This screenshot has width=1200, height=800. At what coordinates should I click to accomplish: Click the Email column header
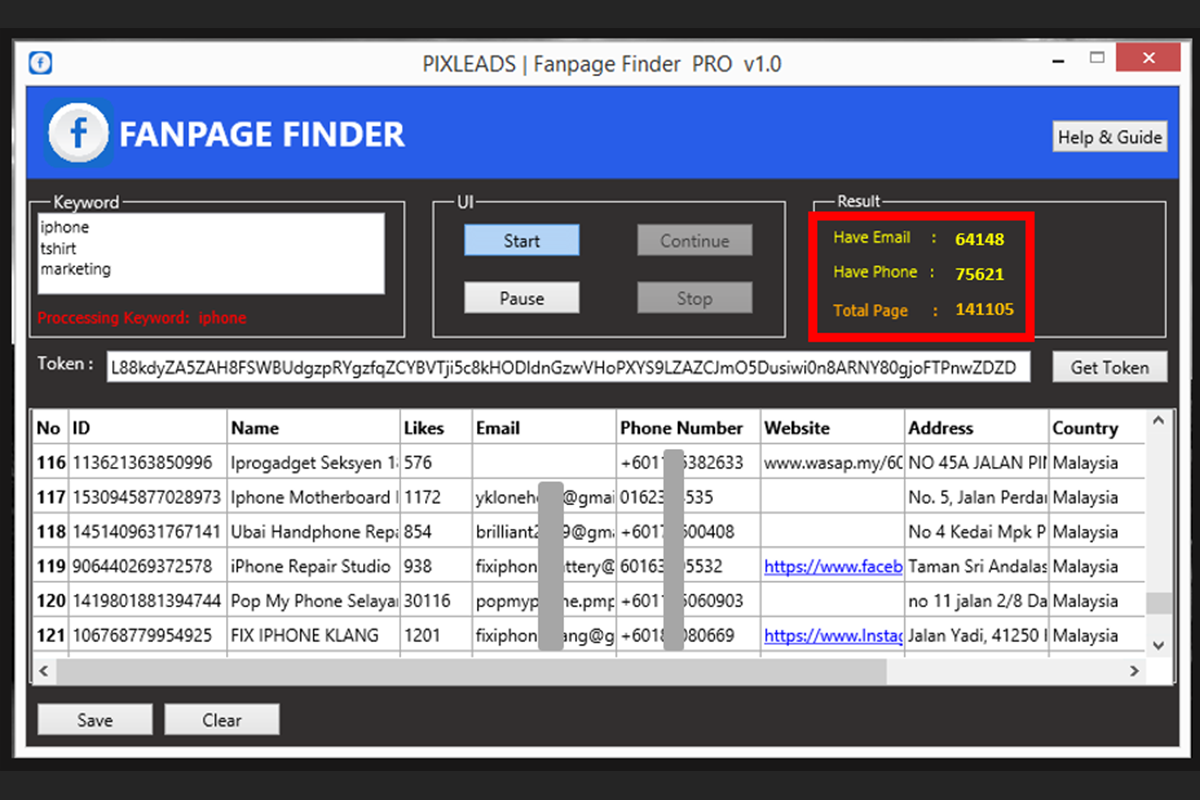[x=544, y=428]
